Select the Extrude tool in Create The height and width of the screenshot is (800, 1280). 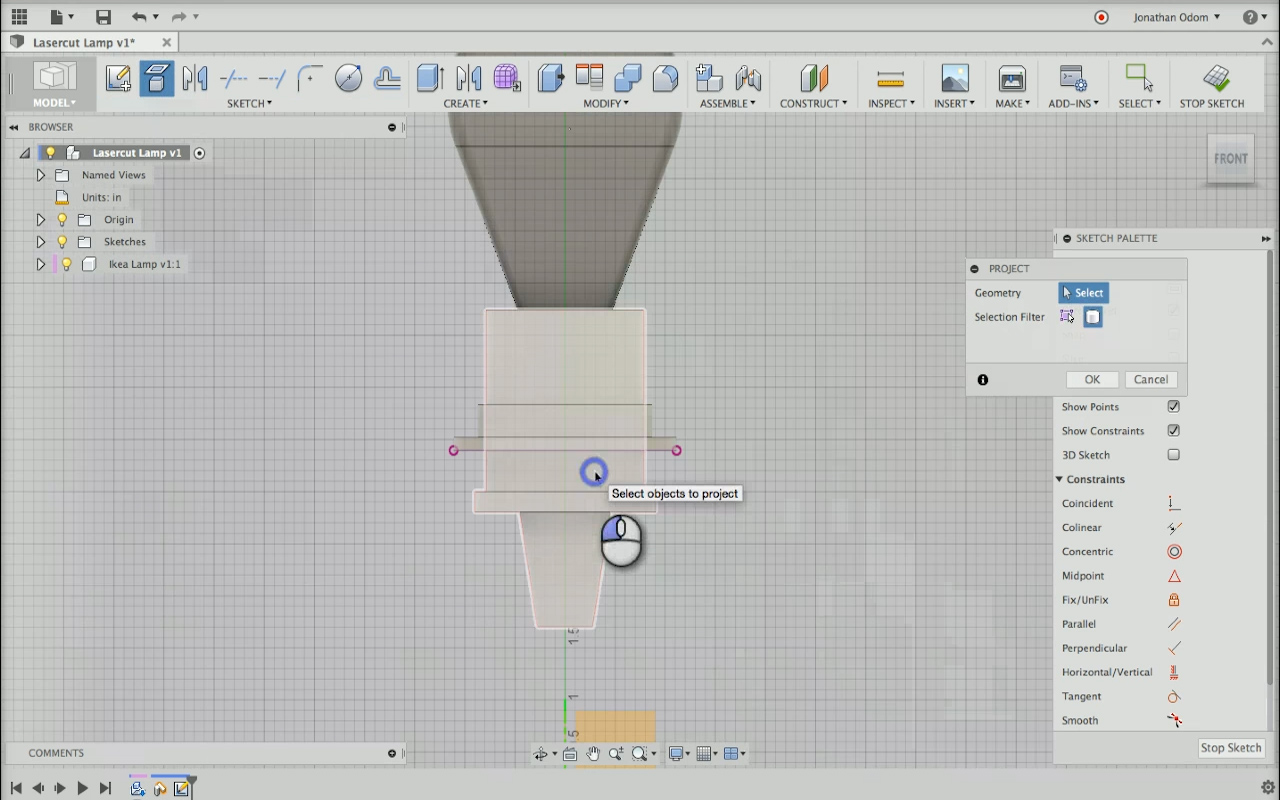pyautogui.click(x=430, y=79)
